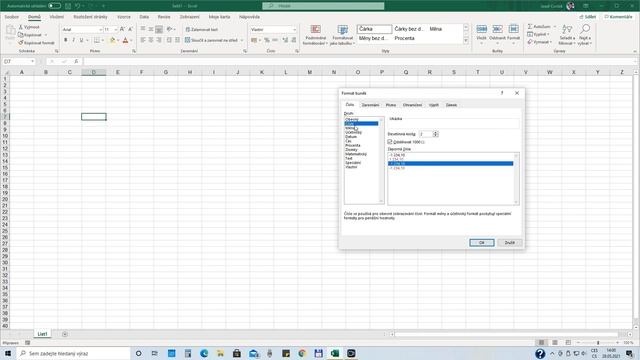The image size is (640, 360).
Task: Open the Soubor menu
Action: tap(11, 17)
